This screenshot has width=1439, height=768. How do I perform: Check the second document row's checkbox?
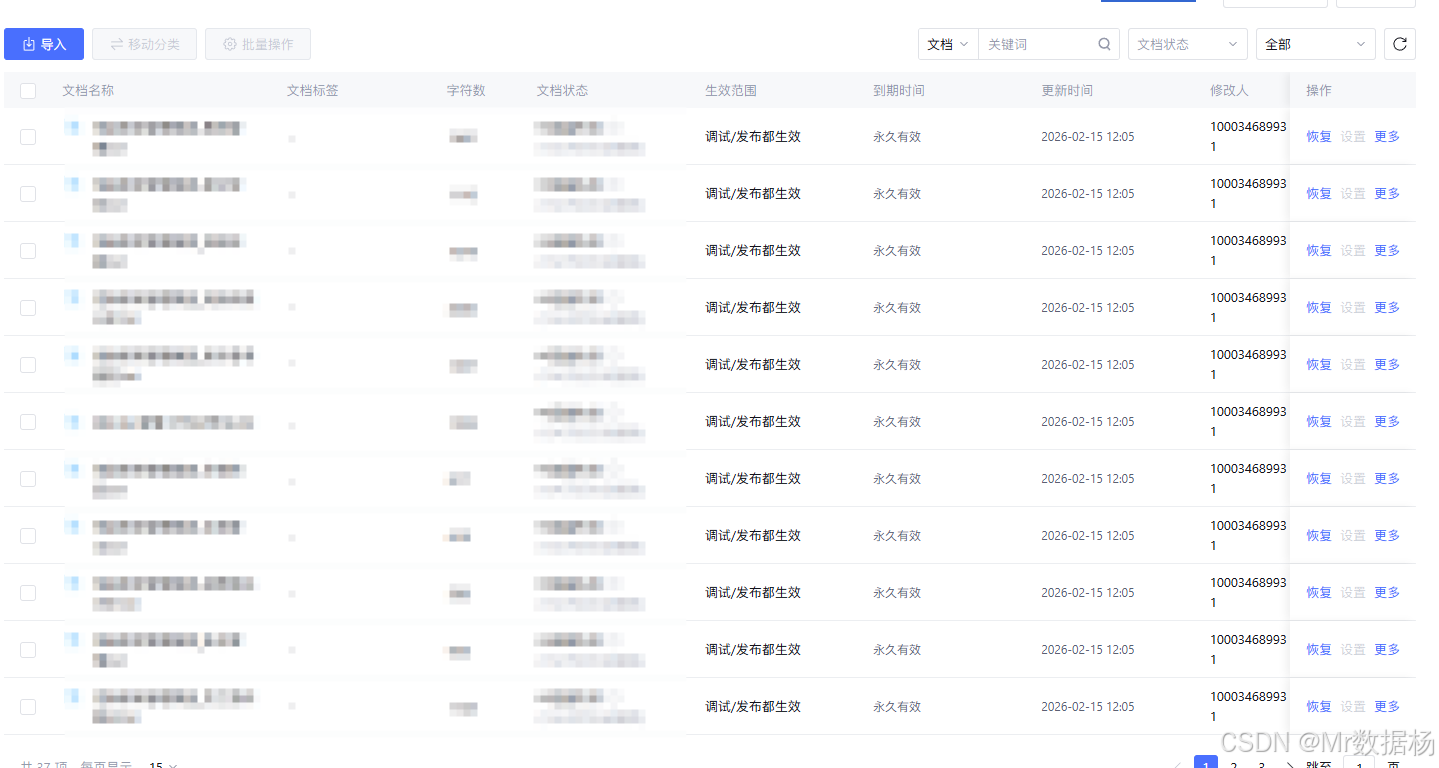click(x=28, y=194)
